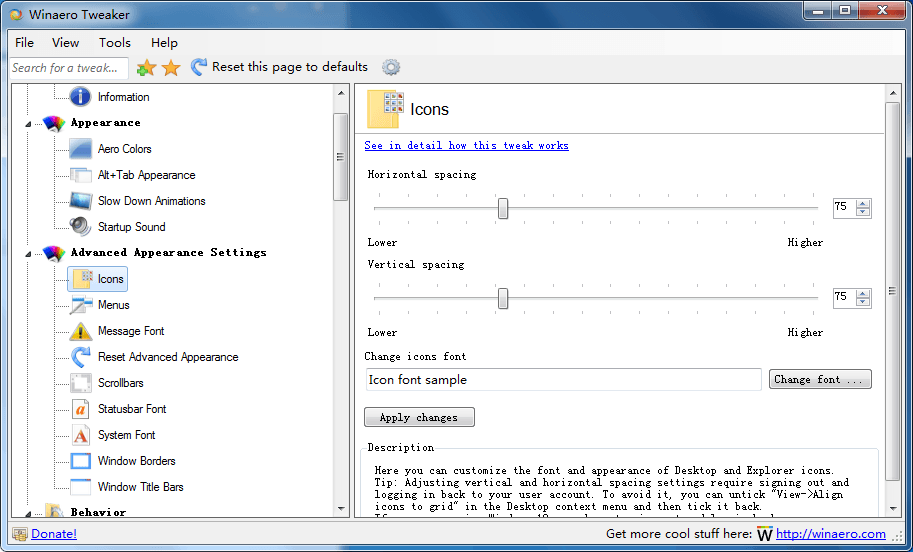Select the Scrollbars tree label
Viewport: 913px width, 552px height.
pyautogui.click(x=121, y=383)
